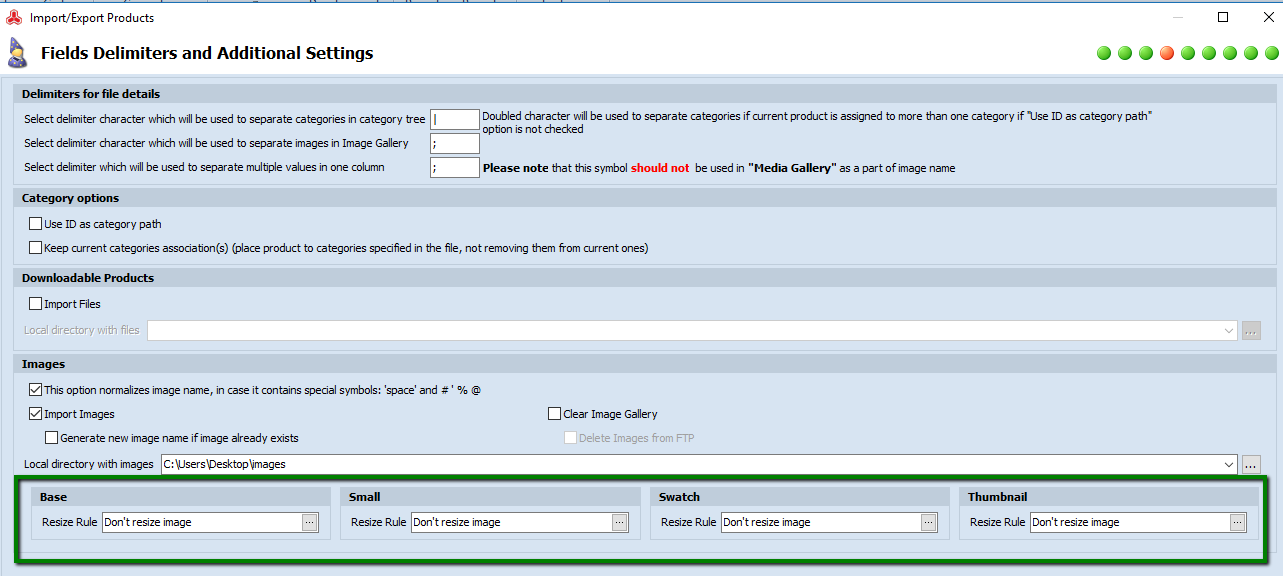Expand the local directory with images dropdown

point(1229,464)
